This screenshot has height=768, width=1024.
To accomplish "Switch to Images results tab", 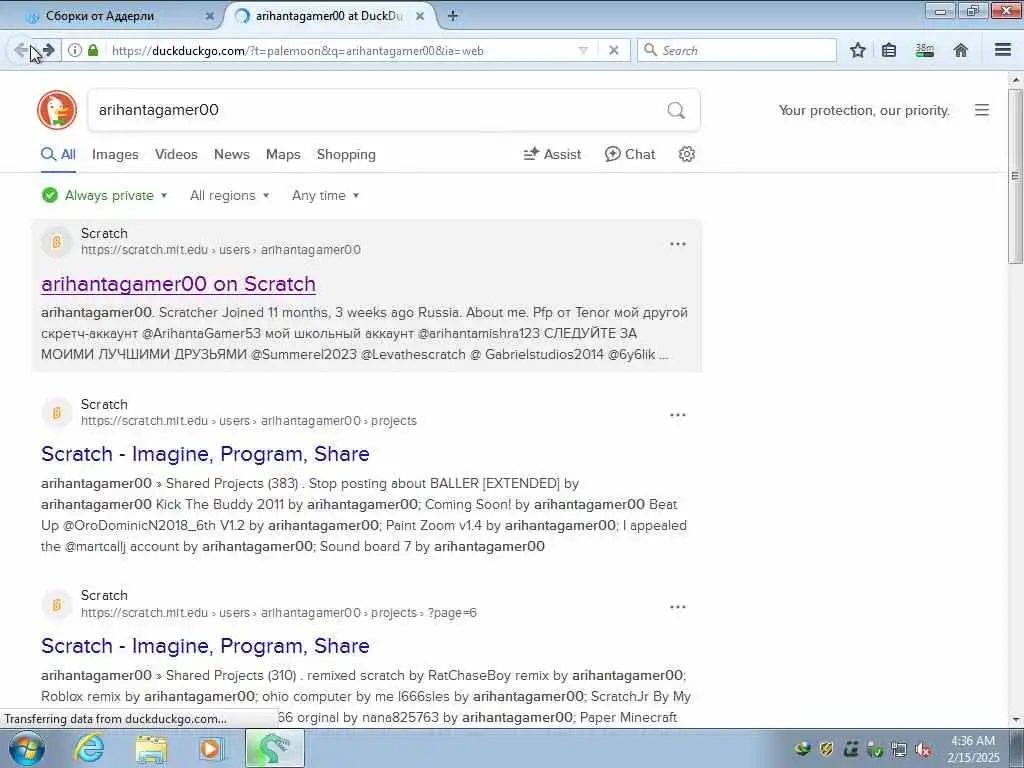I will (115, 155).
